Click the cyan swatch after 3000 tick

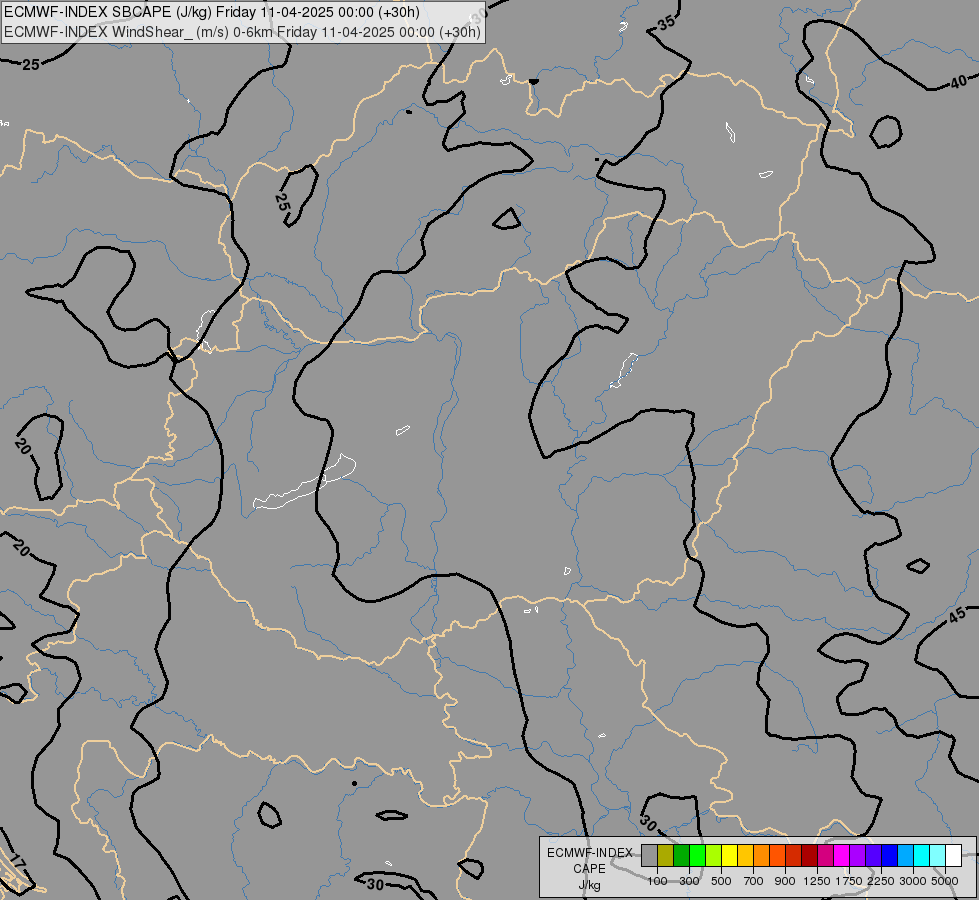tap(922, 856)
